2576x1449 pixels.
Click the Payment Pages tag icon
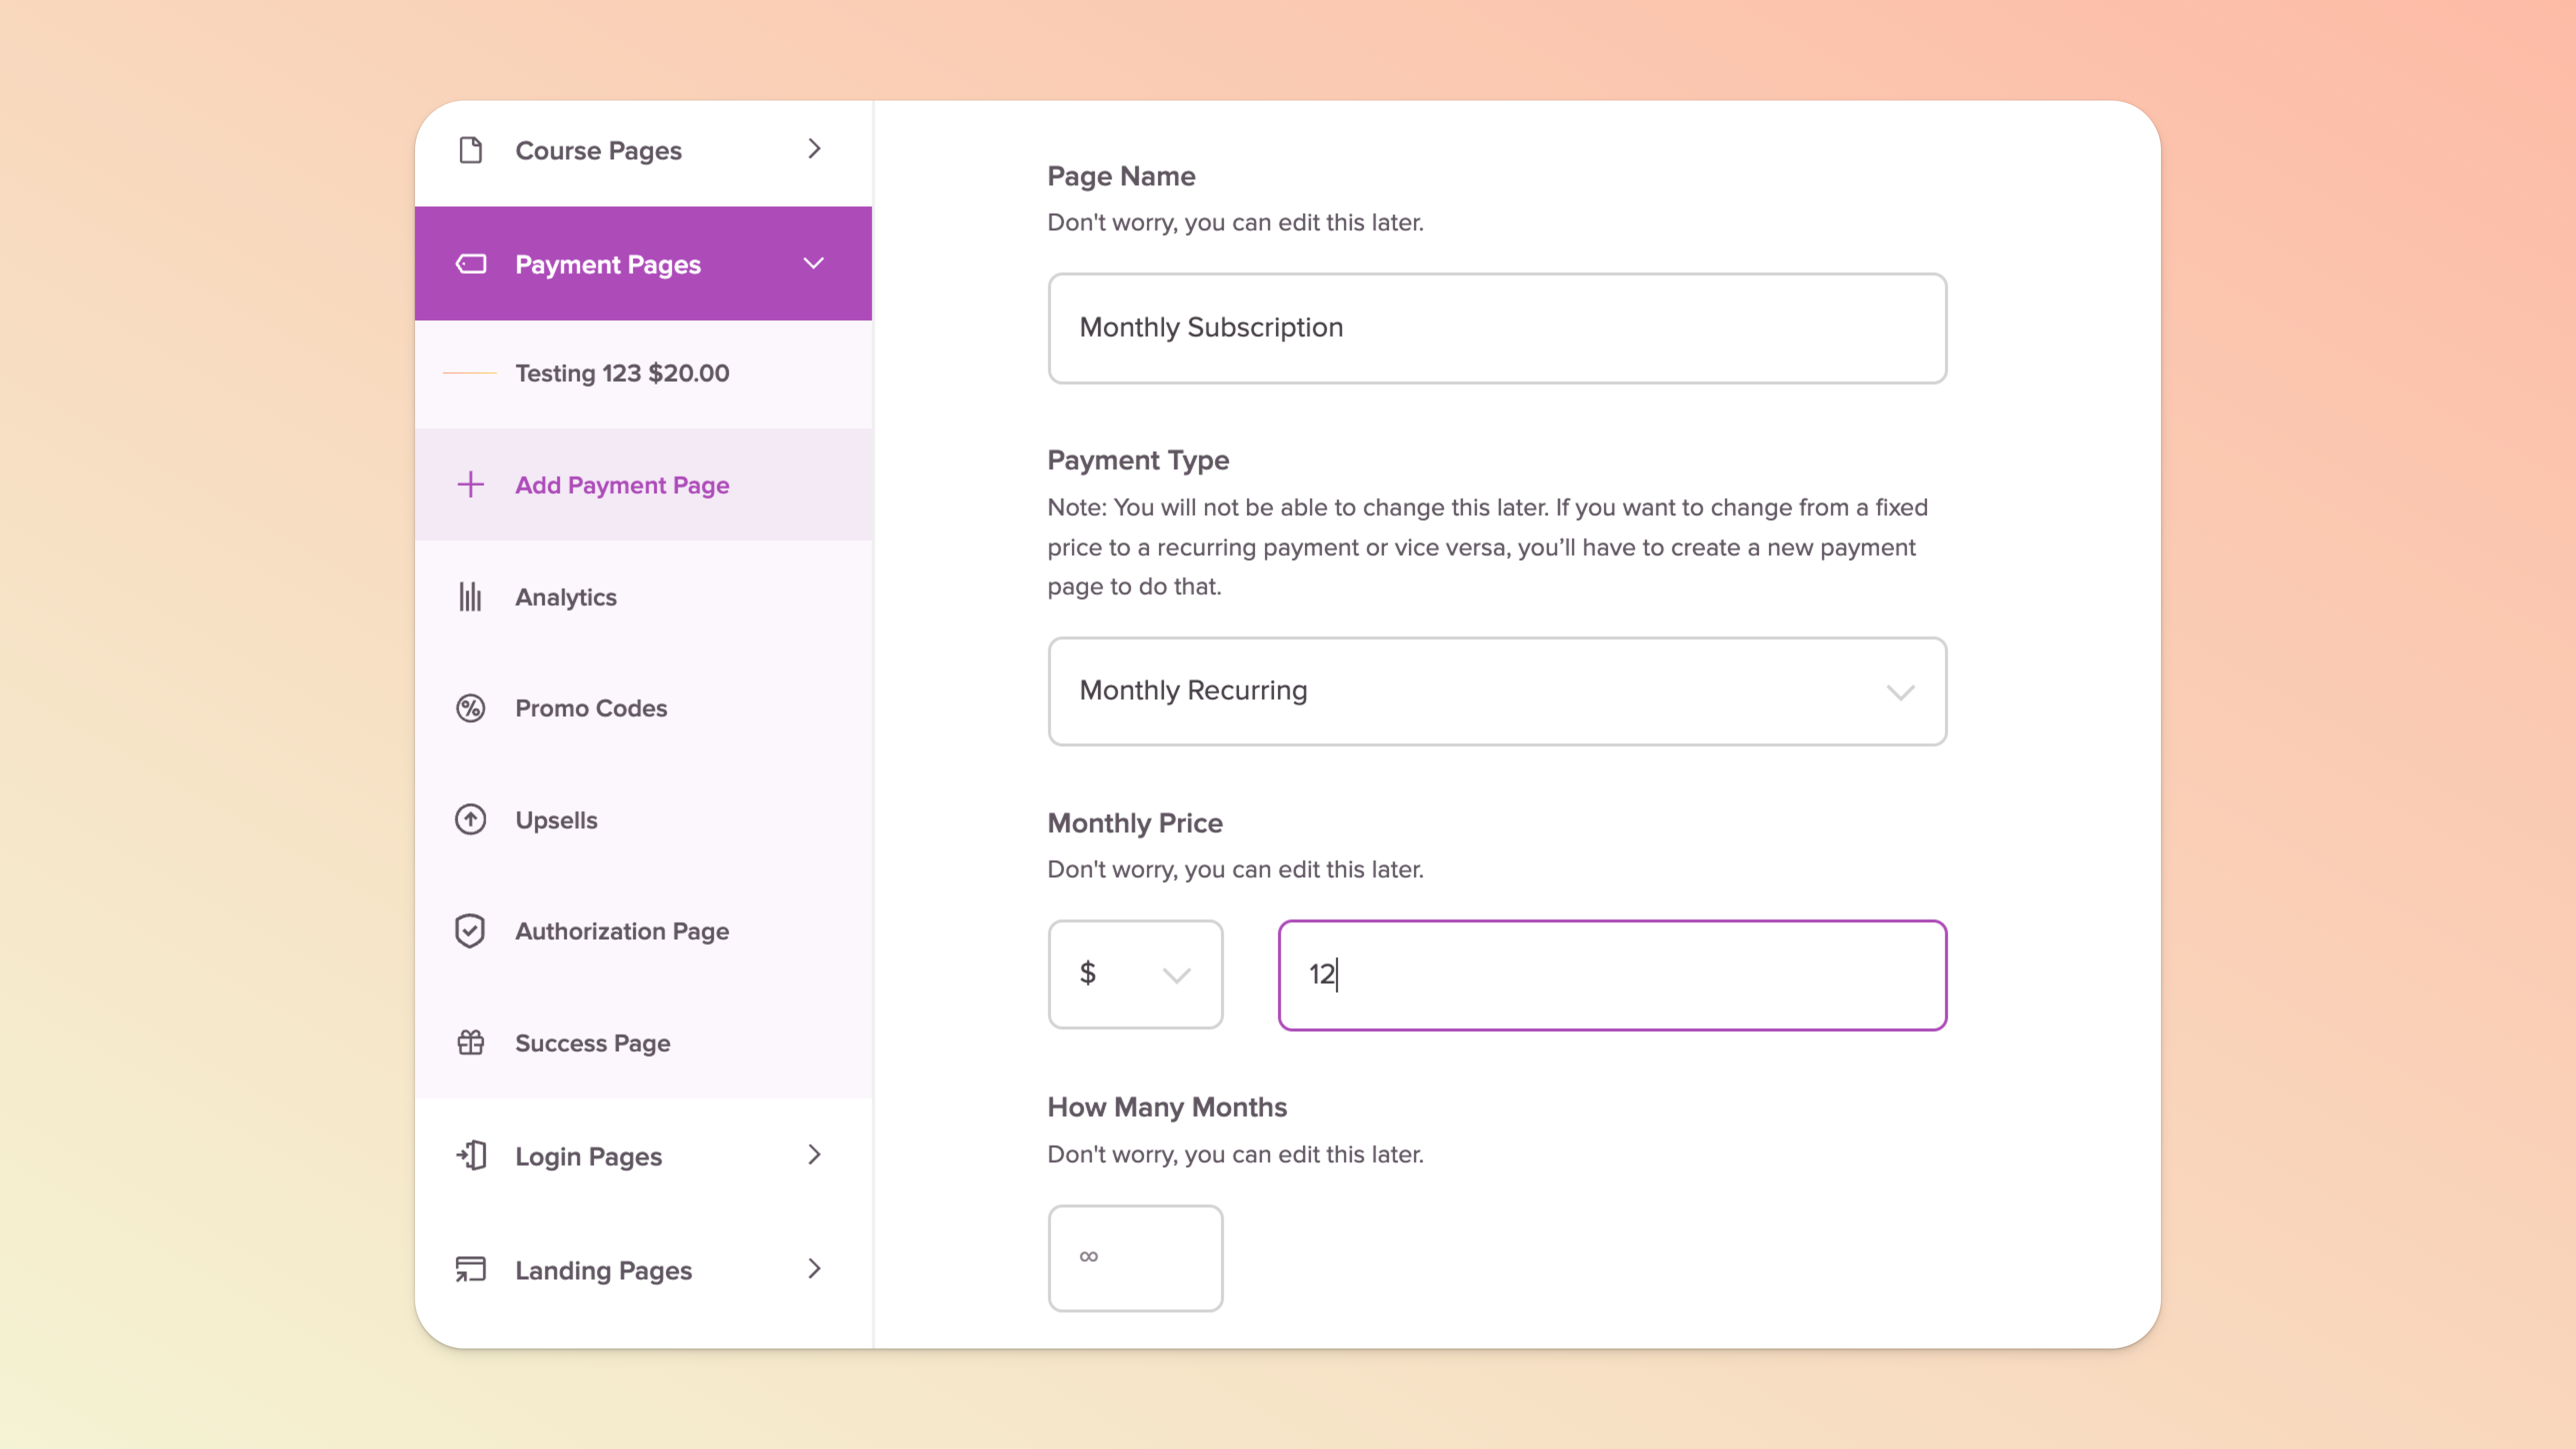(x=470, y=264)
